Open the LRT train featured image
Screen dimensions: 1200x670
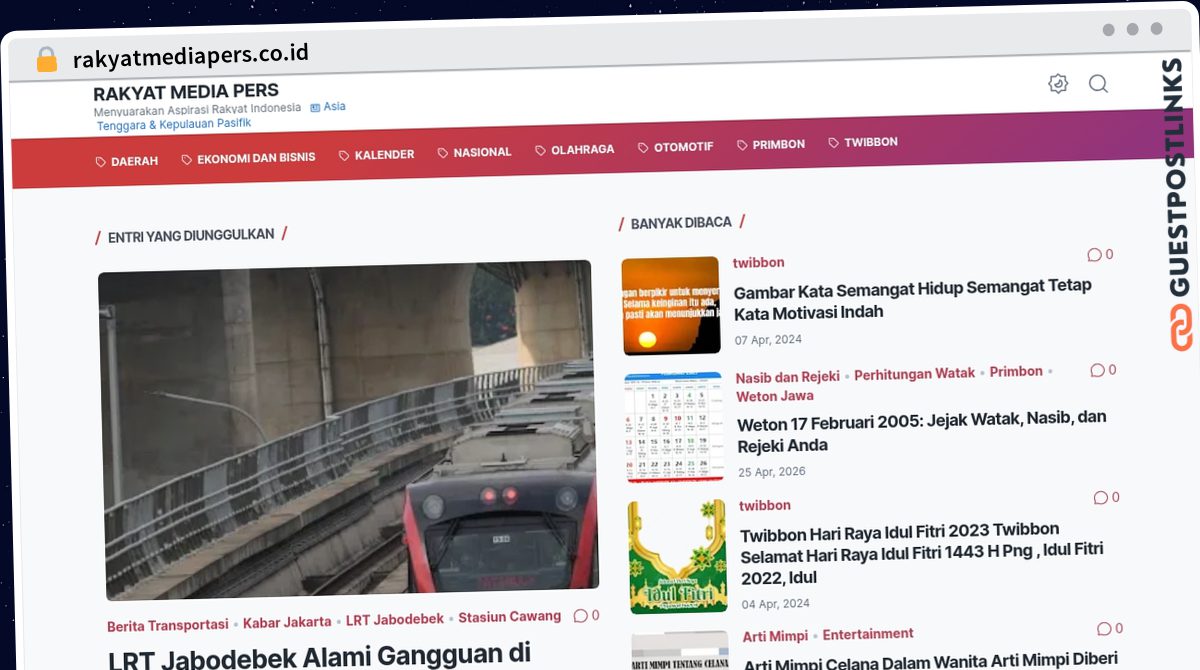(x=347, y=431)
